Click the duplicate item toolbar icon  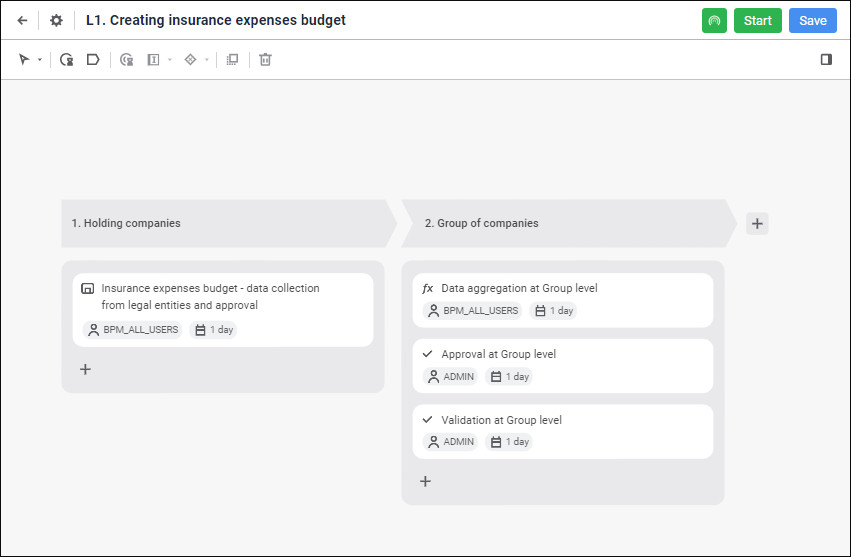[232, 60]
